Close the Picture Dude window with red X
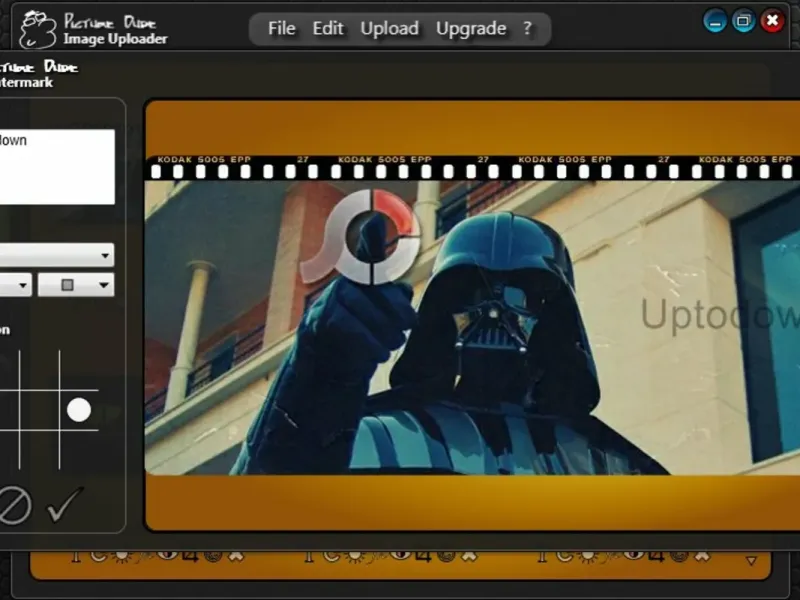The width and height of the screenshot is (800, 600). point(772,21)
